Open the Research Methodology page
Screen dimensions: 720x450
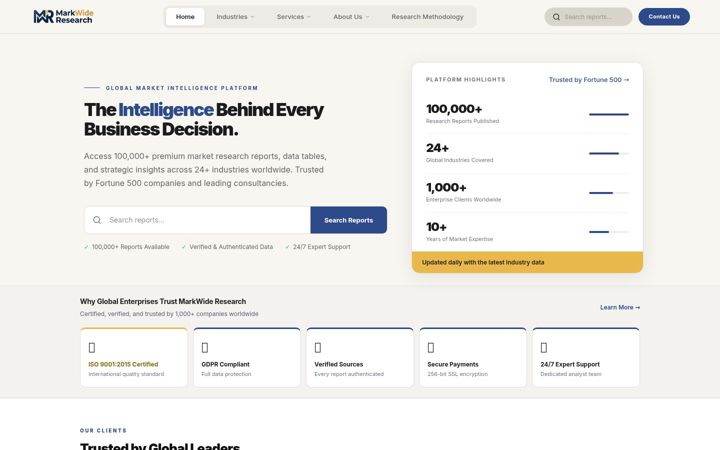point(428,17)
